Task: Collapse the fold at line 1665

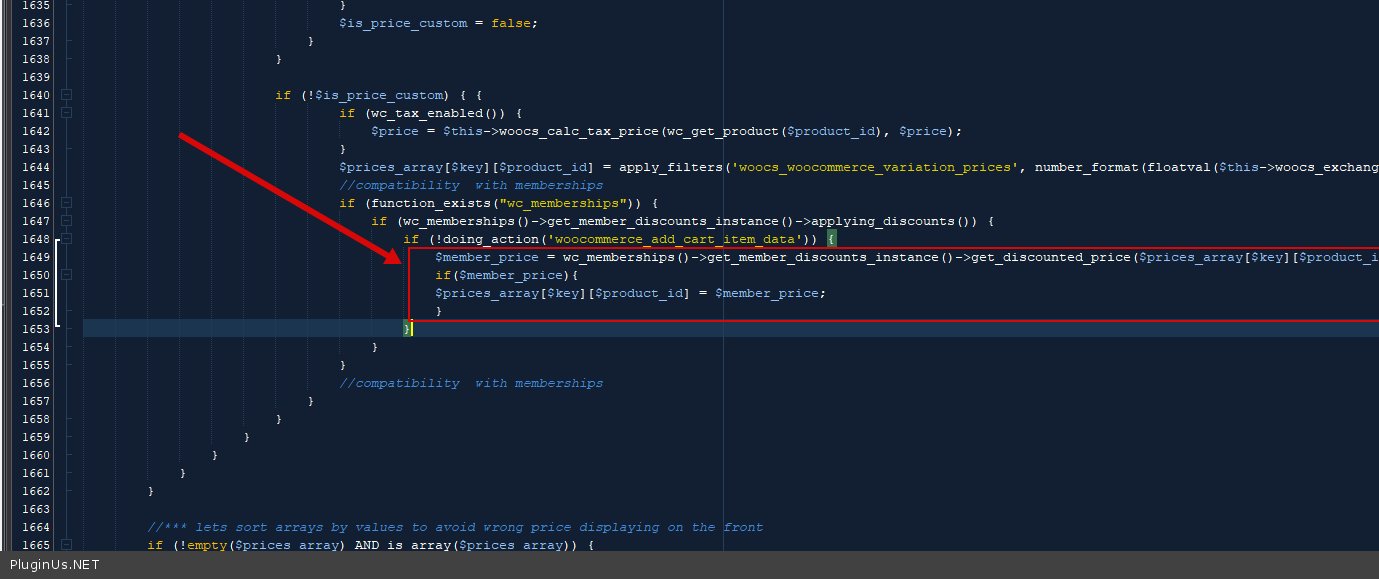Action: [67, 545]
